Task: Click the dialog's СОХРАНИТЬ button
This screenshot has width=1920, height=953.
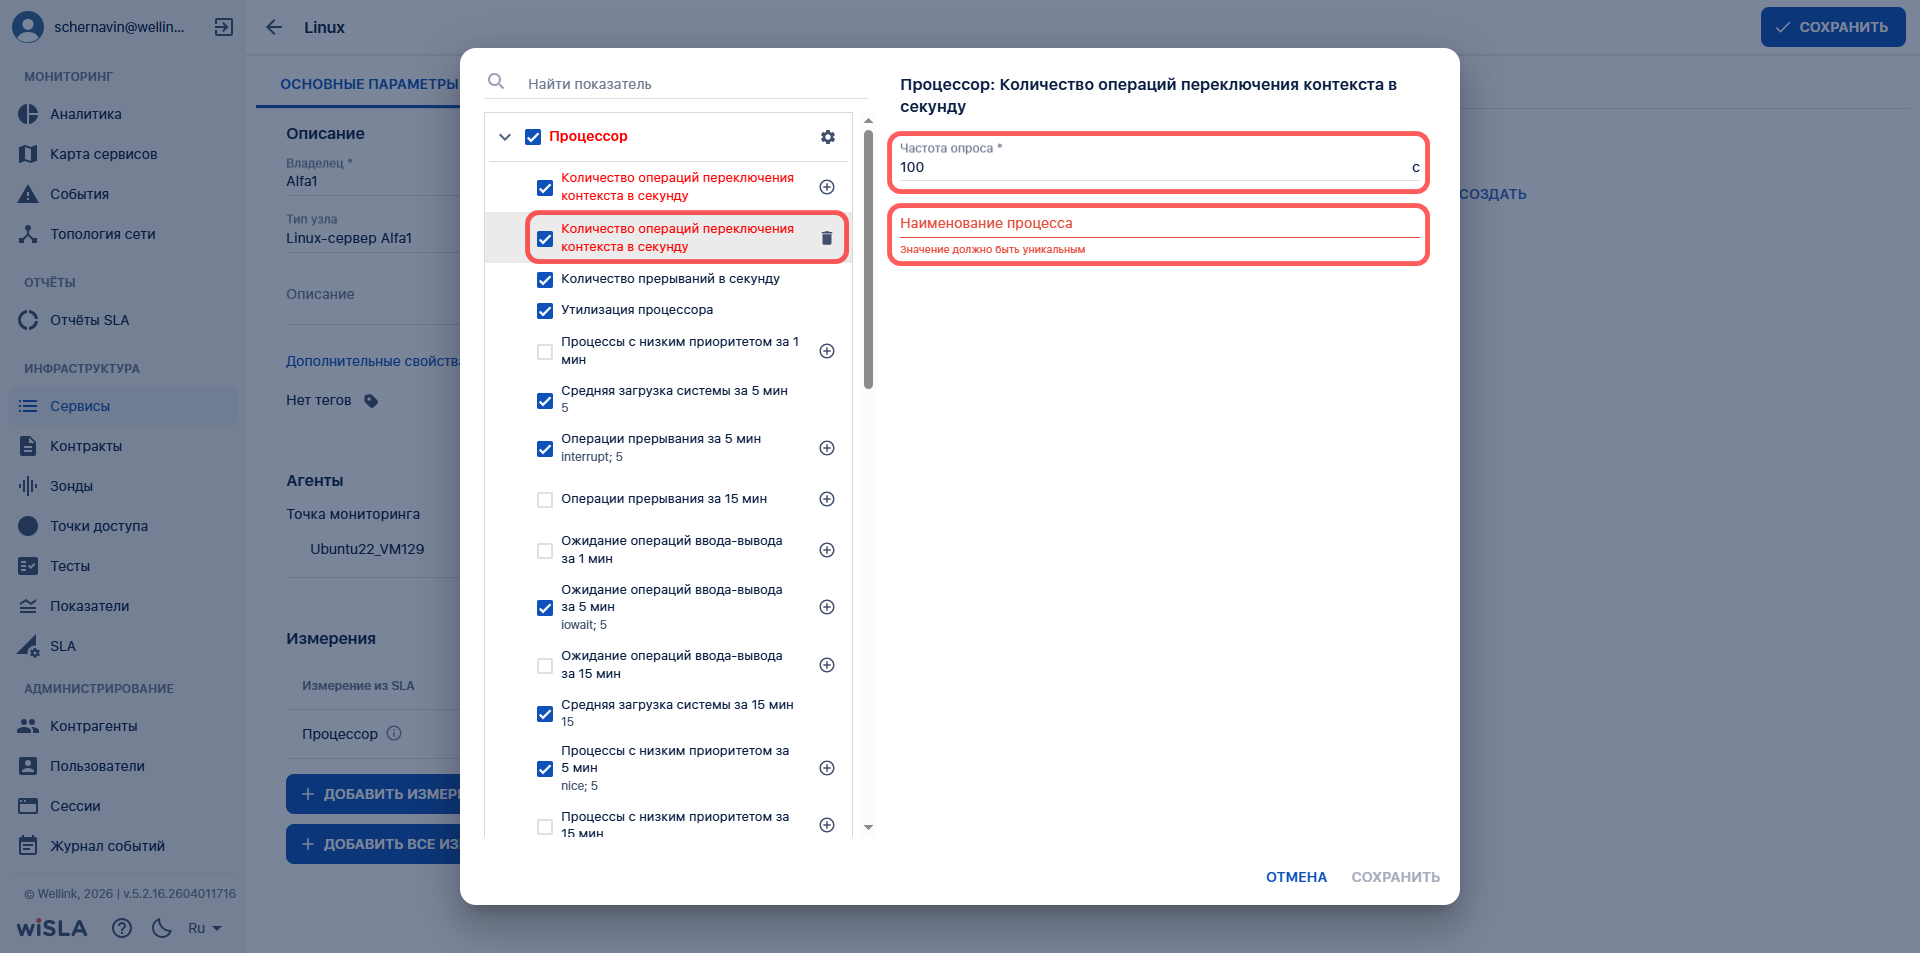Action: pyautogui.click(x=1395, y=877)
